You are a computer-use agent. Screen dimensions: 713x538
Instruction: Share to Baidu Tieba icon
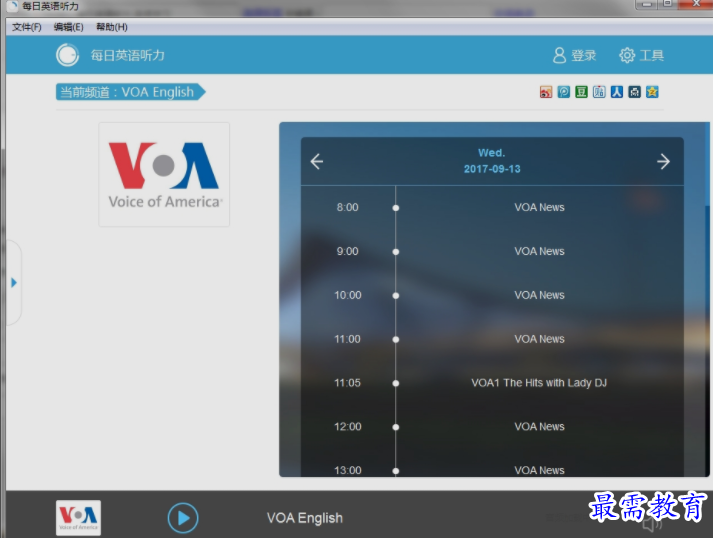[599, 92]
